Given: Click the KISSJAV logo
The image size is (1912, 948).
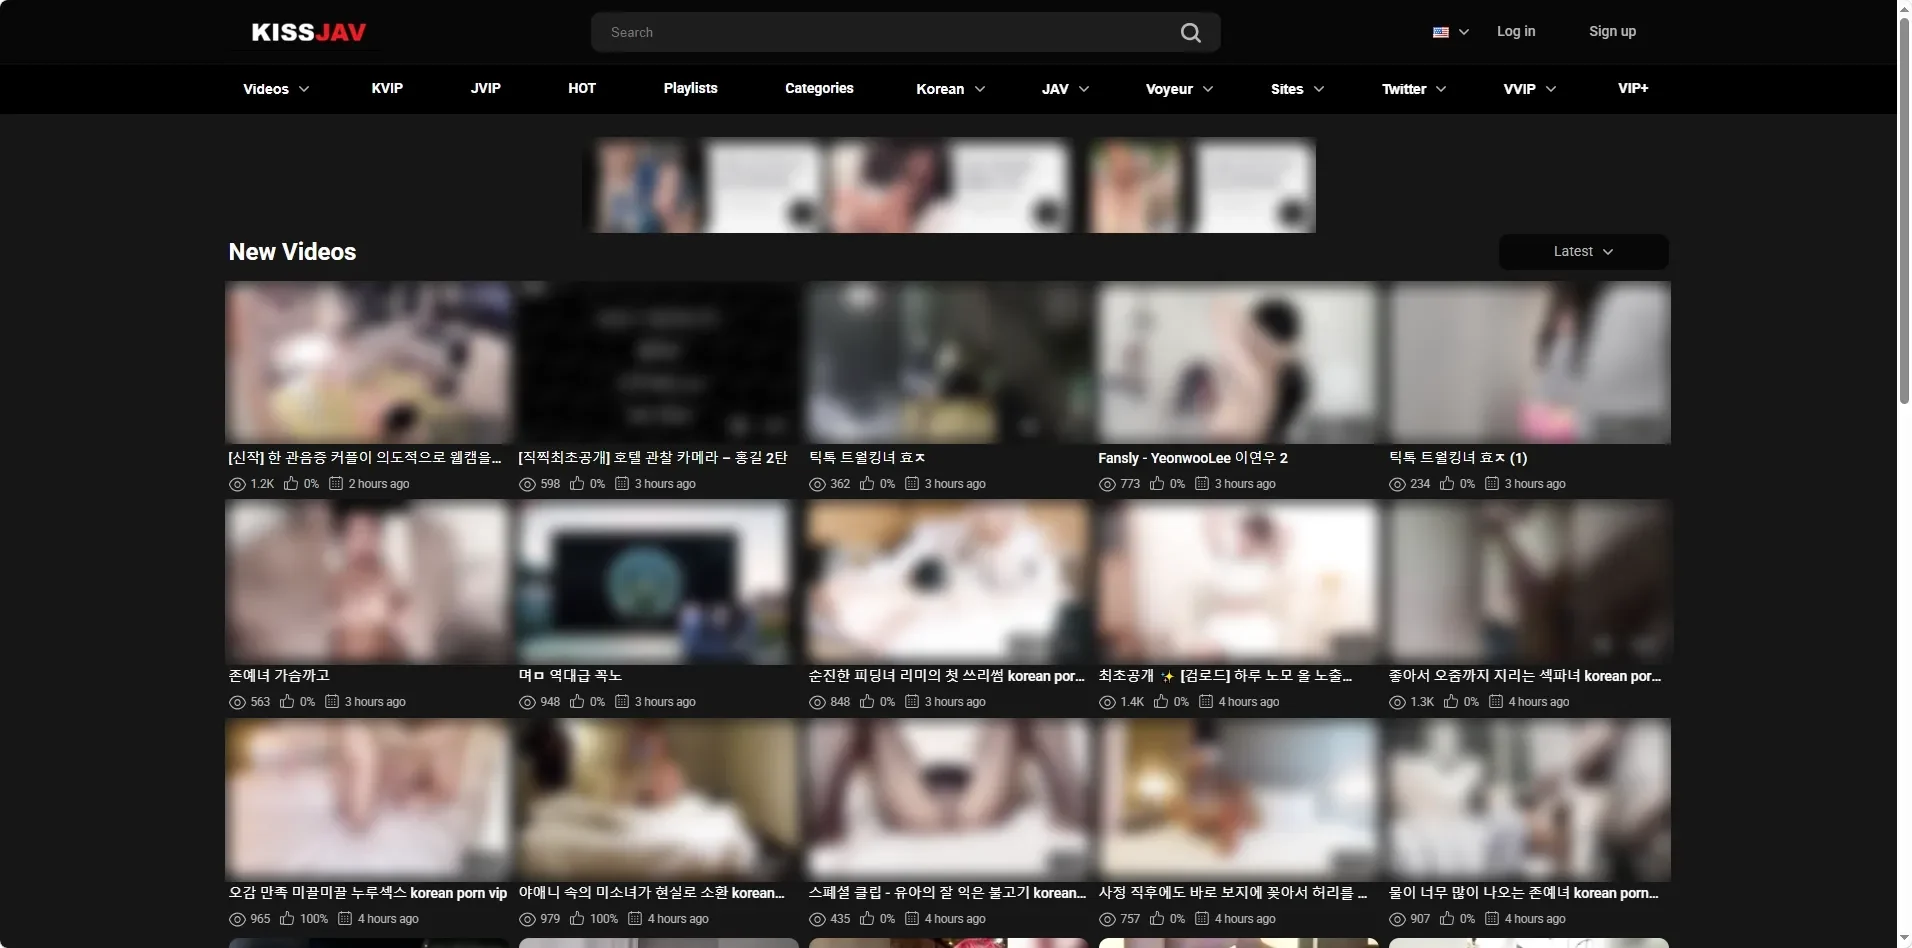Looking at the screenshot, I should pos(308,32).
